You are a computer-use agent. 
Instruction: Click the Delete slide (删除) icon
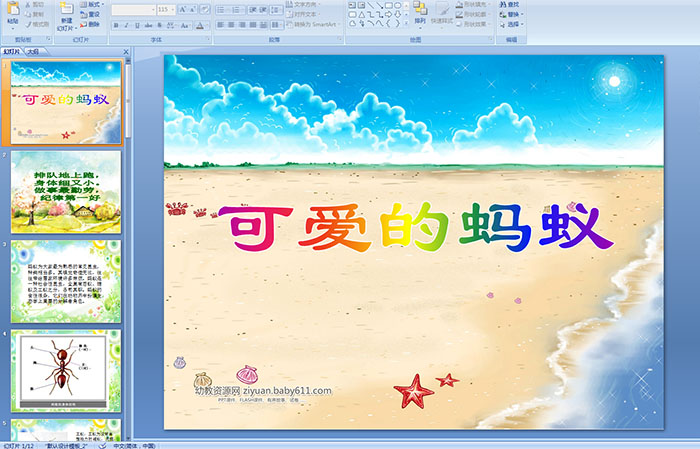point(93,25)
